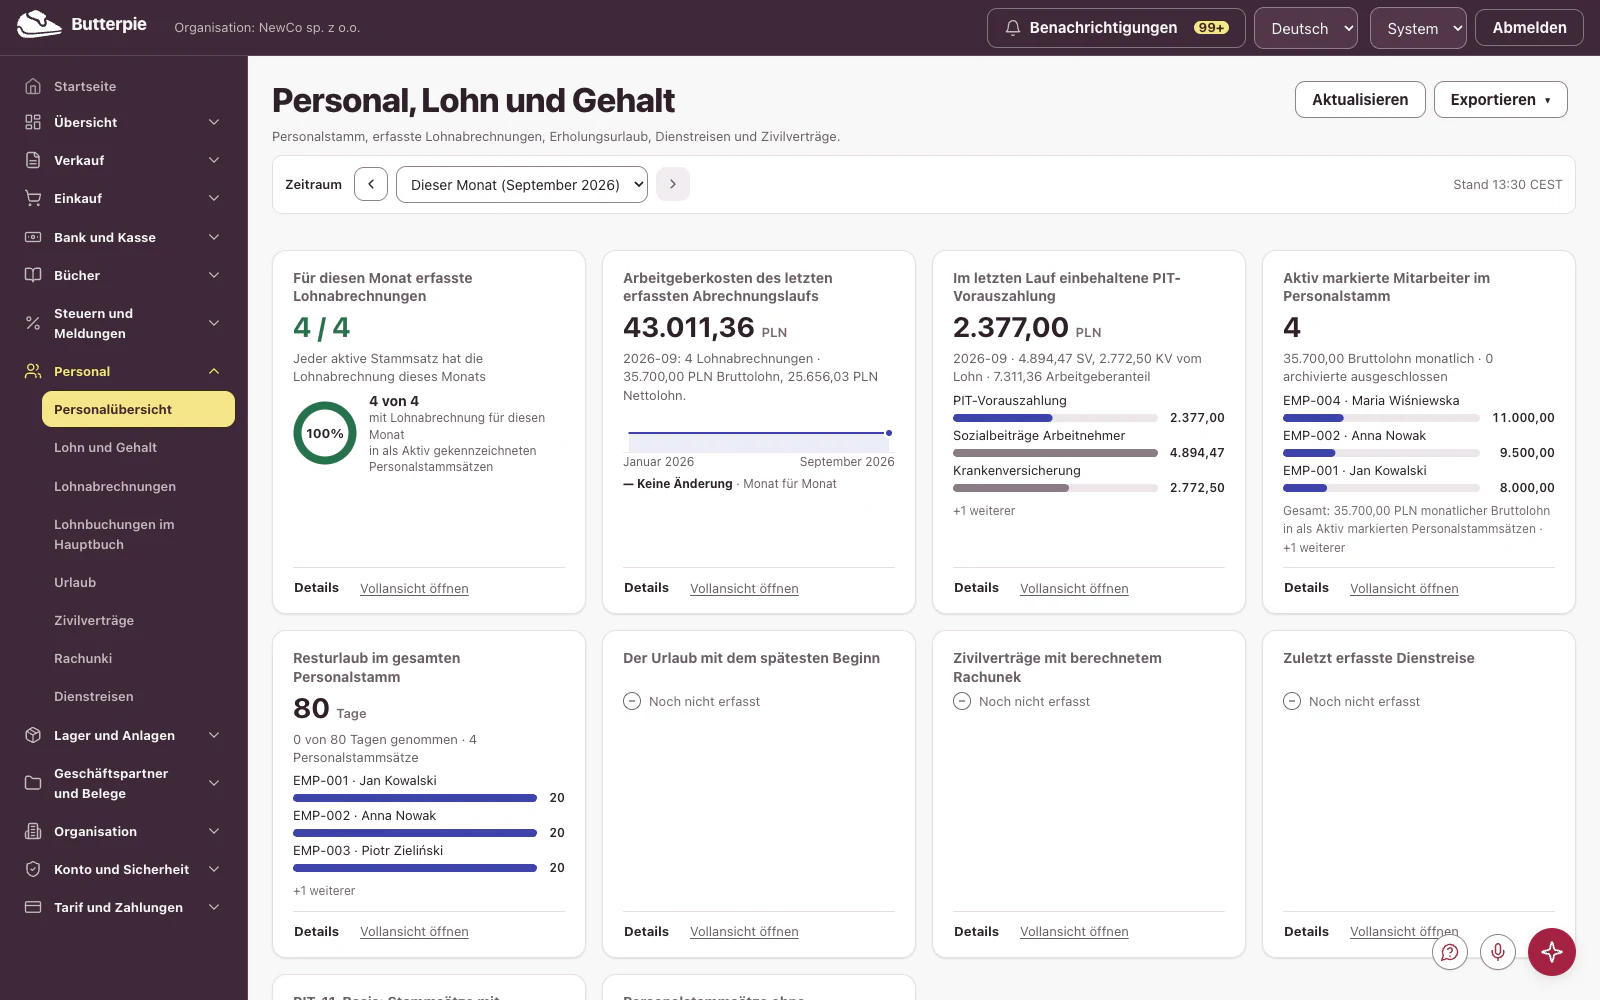1600x1000 pixels.
Task: Click the Bank und Kasse icon
Action: pyautogui.click(x=33, y=237)
